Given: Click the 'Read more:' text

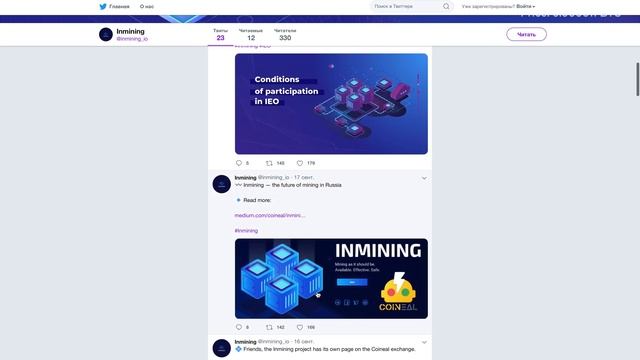Looking at the screenshot, I should click(x=257, y=200).
